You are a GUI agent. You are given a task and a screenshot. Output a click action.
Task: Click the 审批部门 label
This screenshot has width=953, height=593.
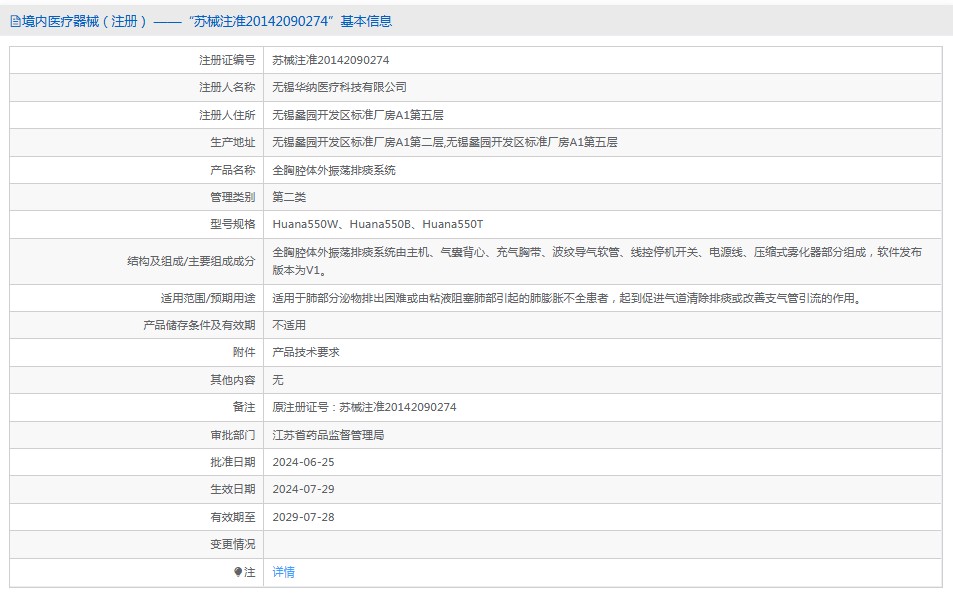233,435
